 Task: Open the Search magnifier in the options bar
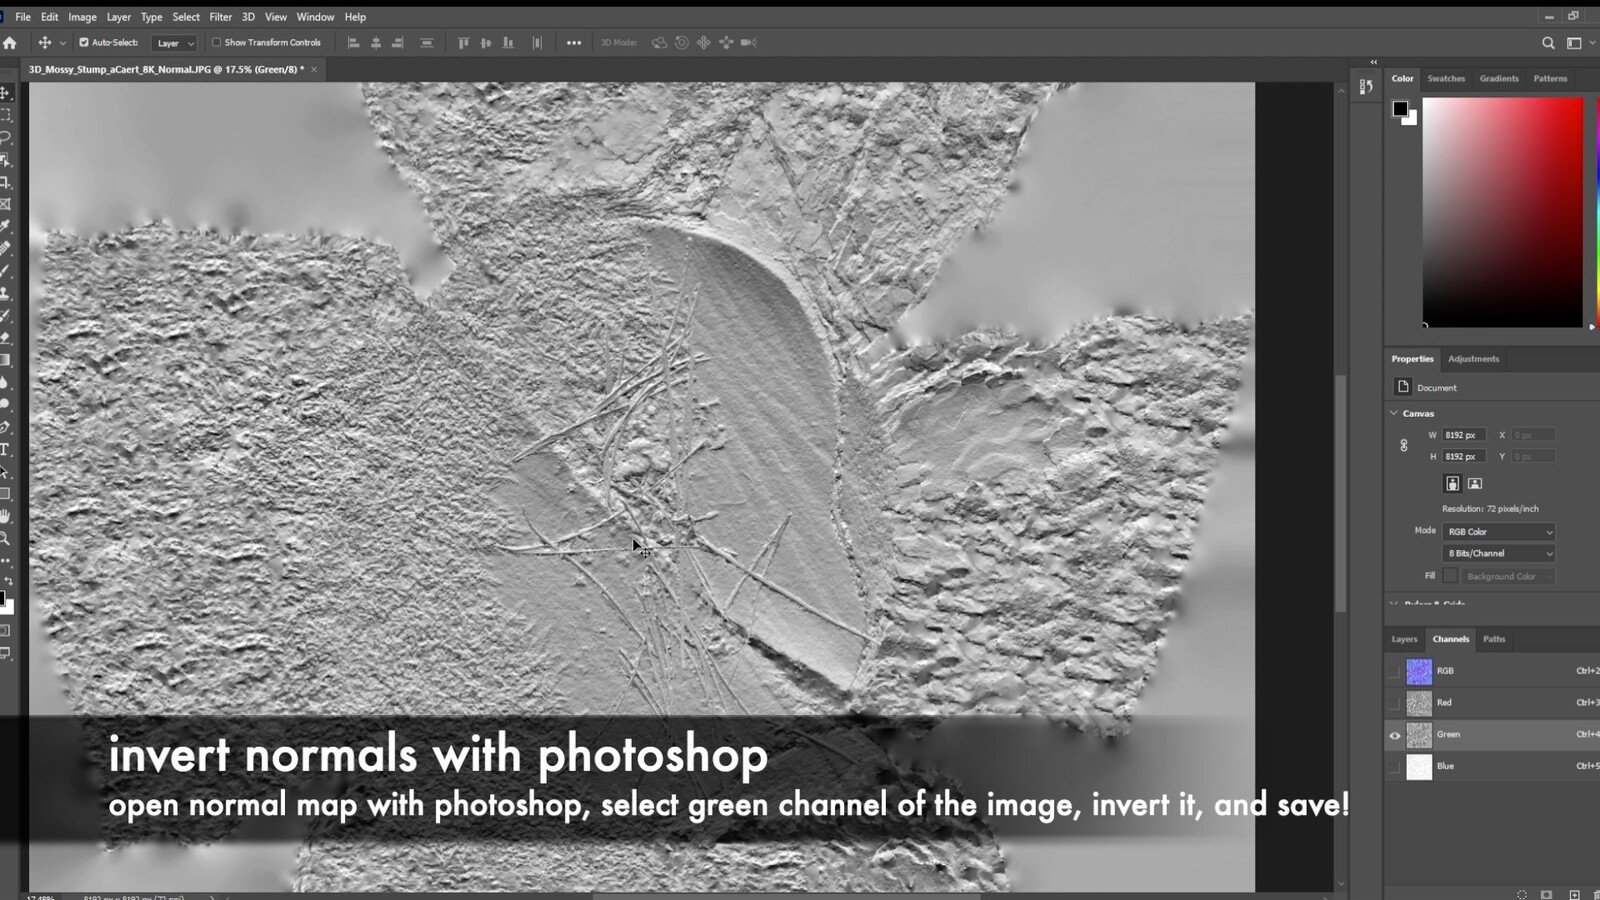coord(1548,43)
